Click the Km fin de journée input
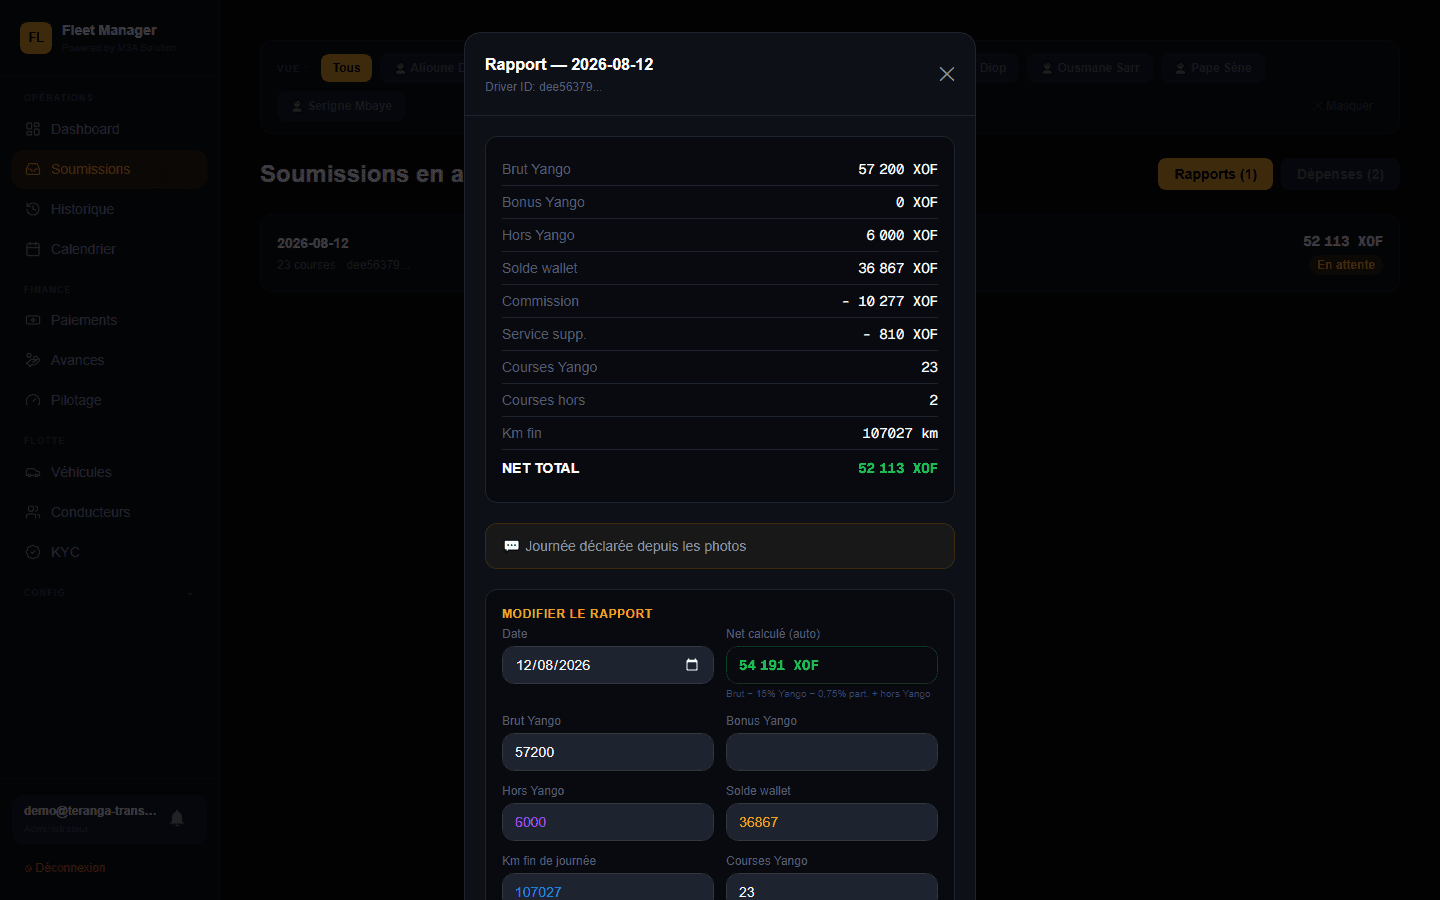This screenshot has height=900, width=1440. click(608, 887)
